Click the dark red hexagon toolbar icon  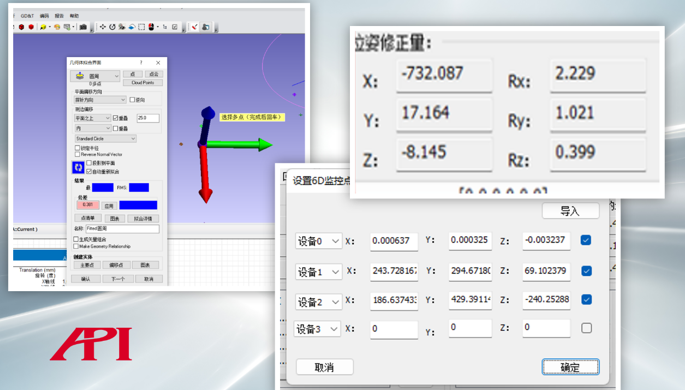[21, 27]
